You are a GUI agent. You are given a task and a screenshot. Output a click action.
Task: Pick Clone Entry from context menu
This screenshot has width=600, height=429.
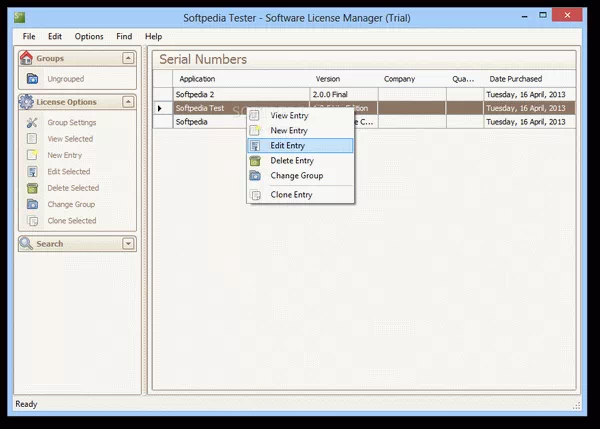pyautogui.click(x=291, y=195)
